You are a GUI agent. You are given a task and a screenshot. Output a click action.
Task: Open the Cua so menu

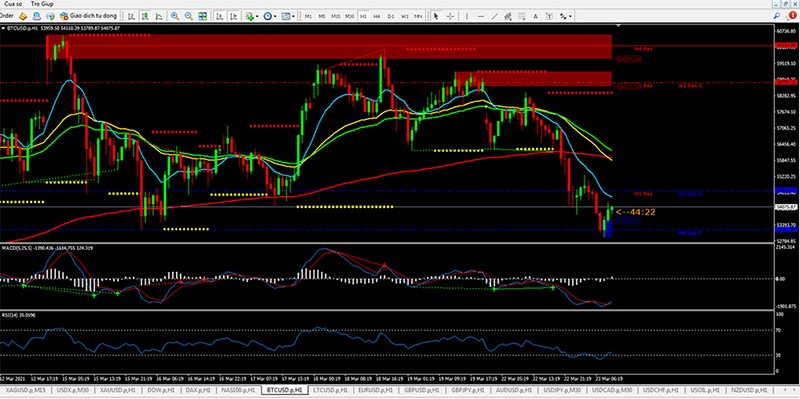point(14,4)
